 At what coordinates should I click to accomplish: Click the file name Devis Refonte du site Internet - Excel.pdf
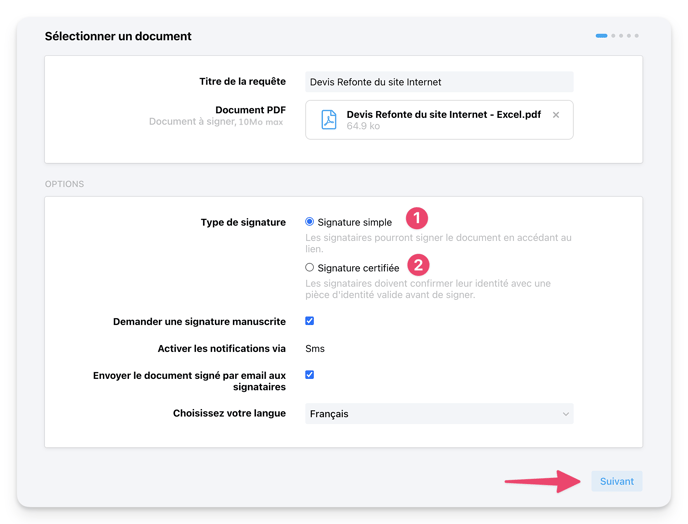pos(444,115)
